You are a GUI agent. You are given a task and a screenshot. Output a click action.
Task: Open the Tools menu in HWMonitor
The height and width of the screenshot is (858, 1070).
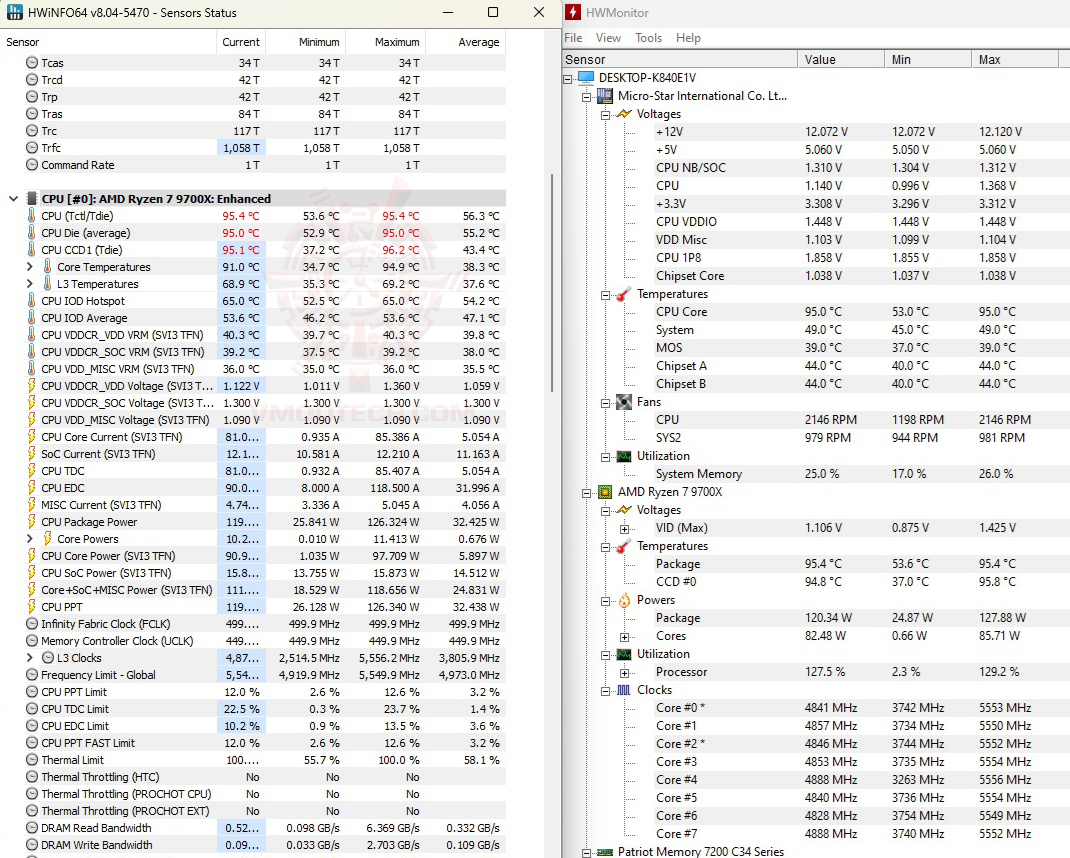pyautogui.click(x=648, y=38)
